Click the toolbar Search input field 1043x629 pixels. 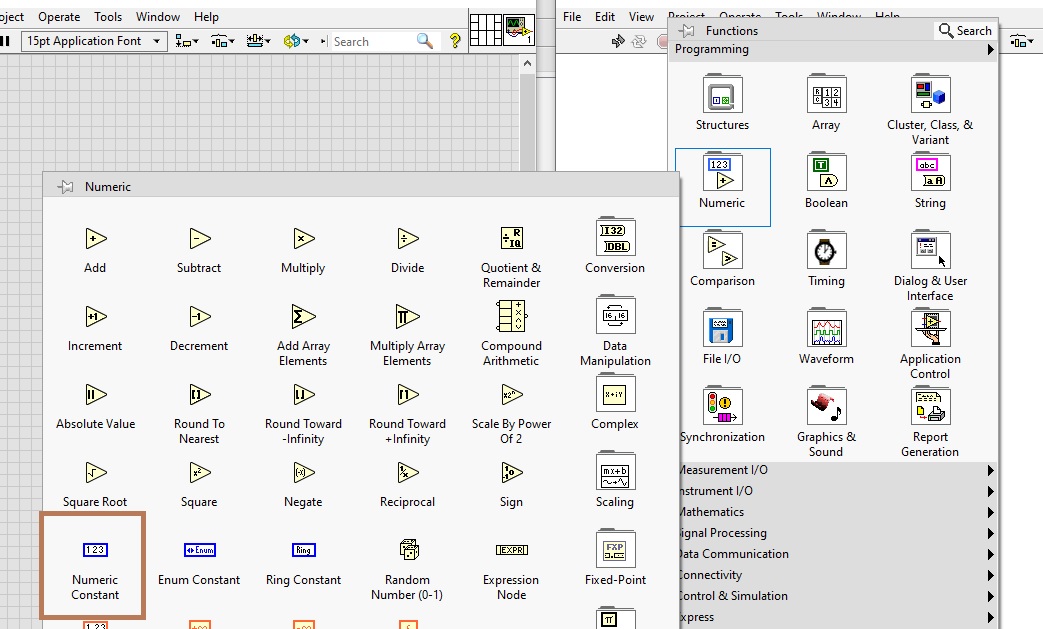pyautogui.click(x=372, y=41)
